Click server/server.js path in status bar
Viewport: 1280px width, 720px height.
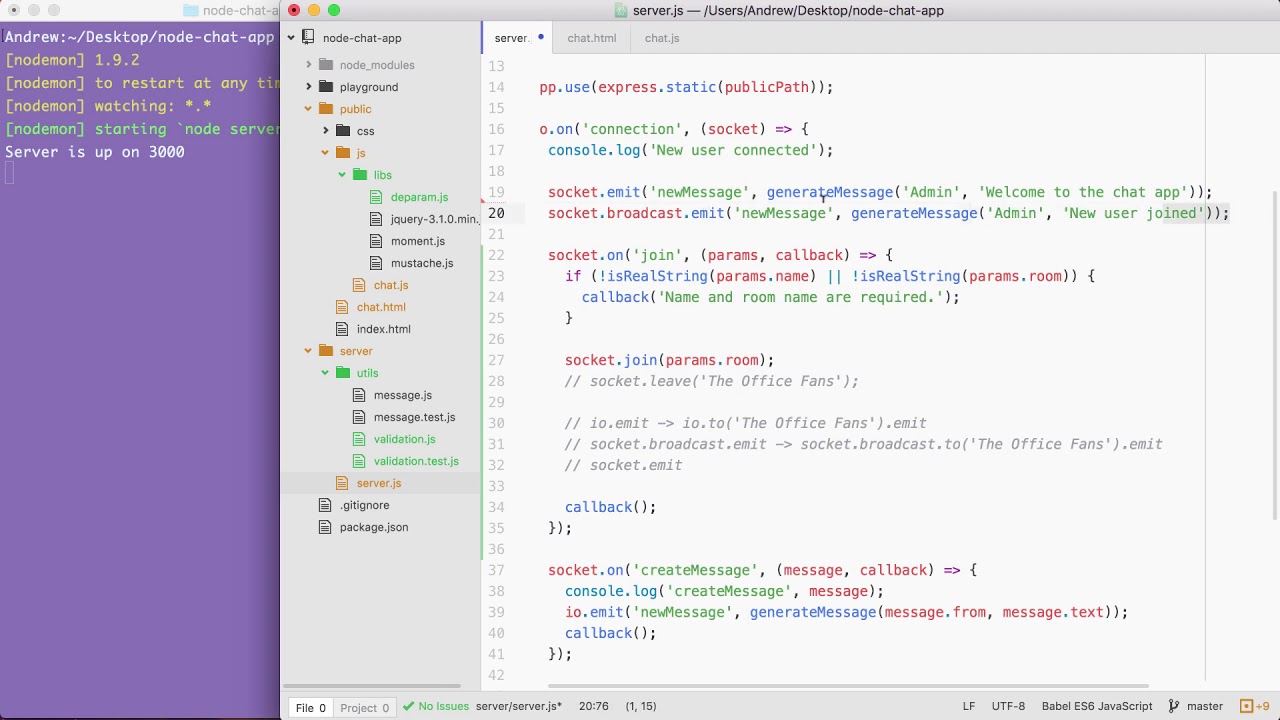click(x=519, y=706)
